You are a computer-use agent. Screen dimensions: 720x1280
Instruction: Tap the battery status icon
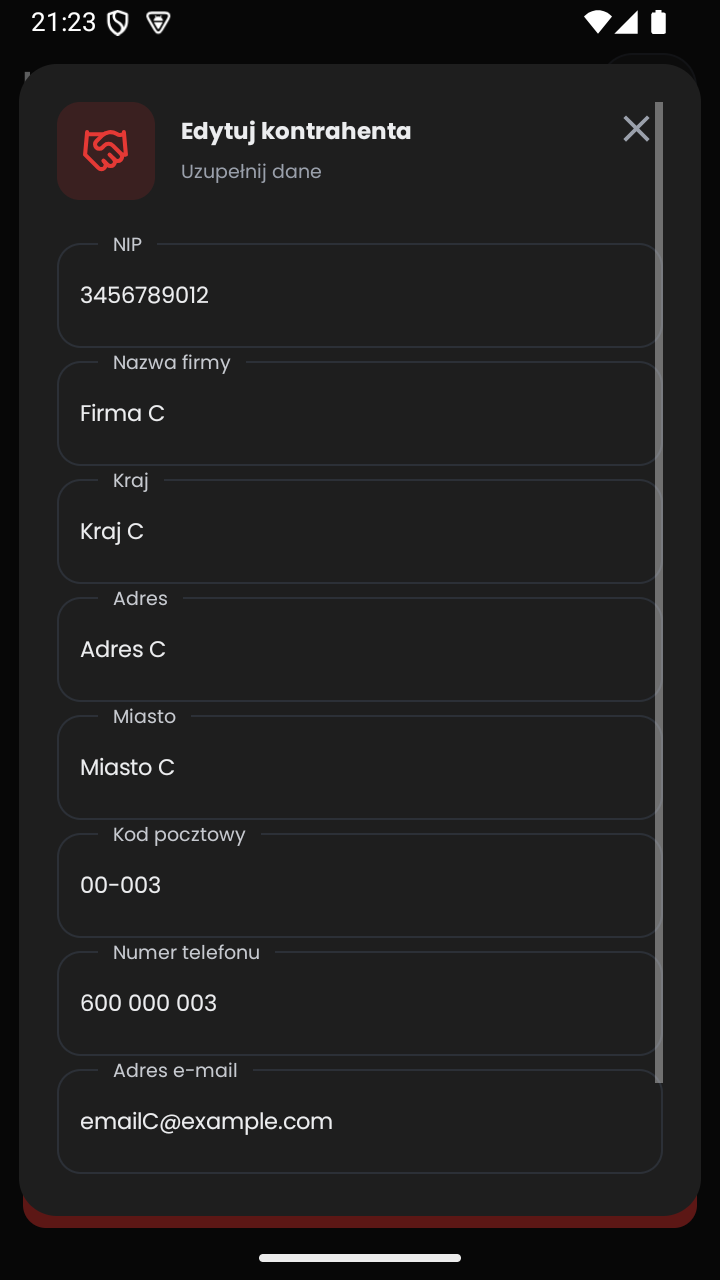[659, 22]
